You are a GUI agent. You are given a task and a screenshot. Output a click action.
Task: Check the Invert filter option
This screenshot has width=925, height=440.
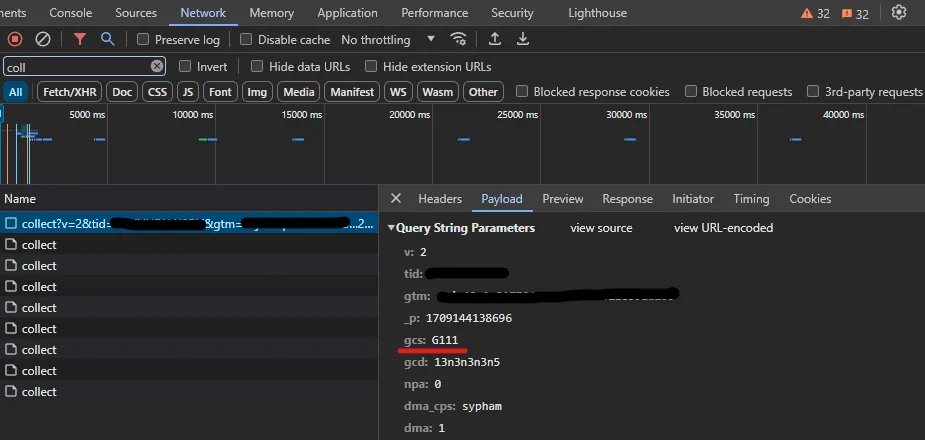tap(185, 66)
